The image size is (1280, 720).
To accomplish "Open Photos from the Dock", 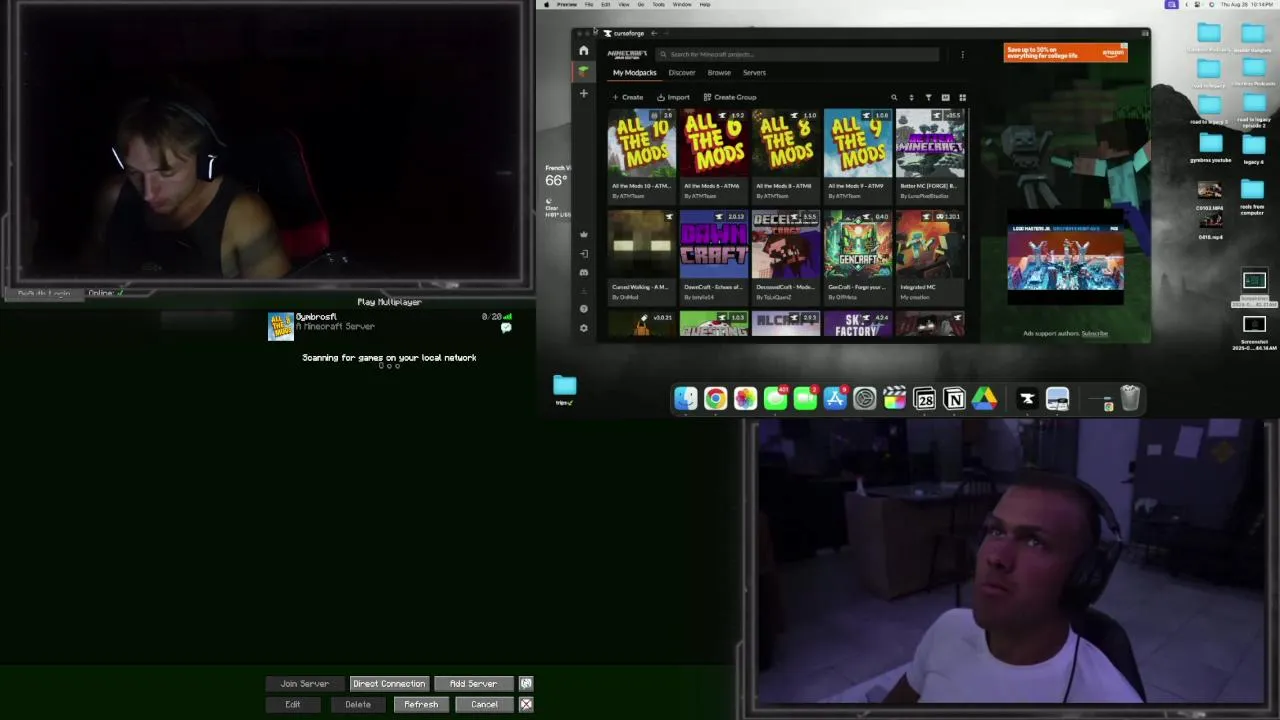I will point(745,399).
